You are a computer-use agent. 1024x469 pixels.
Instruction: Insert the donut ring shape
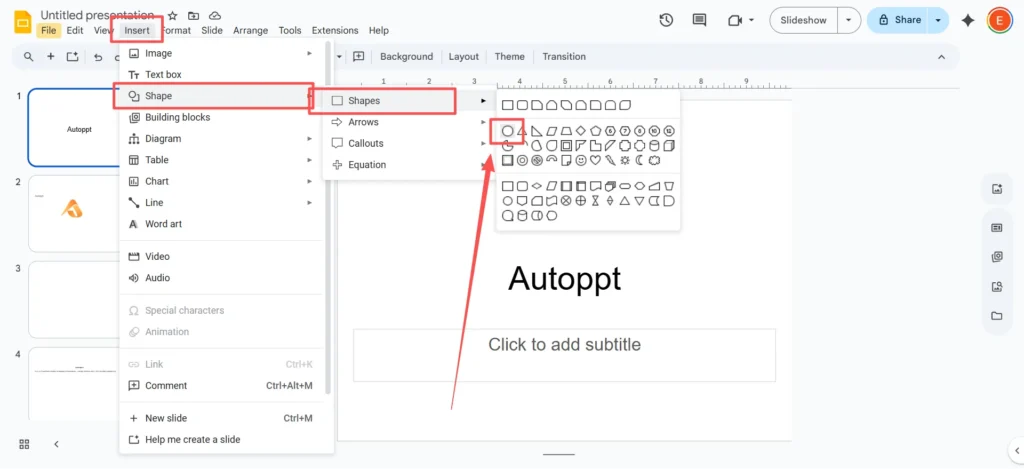[x=522, y=160]
